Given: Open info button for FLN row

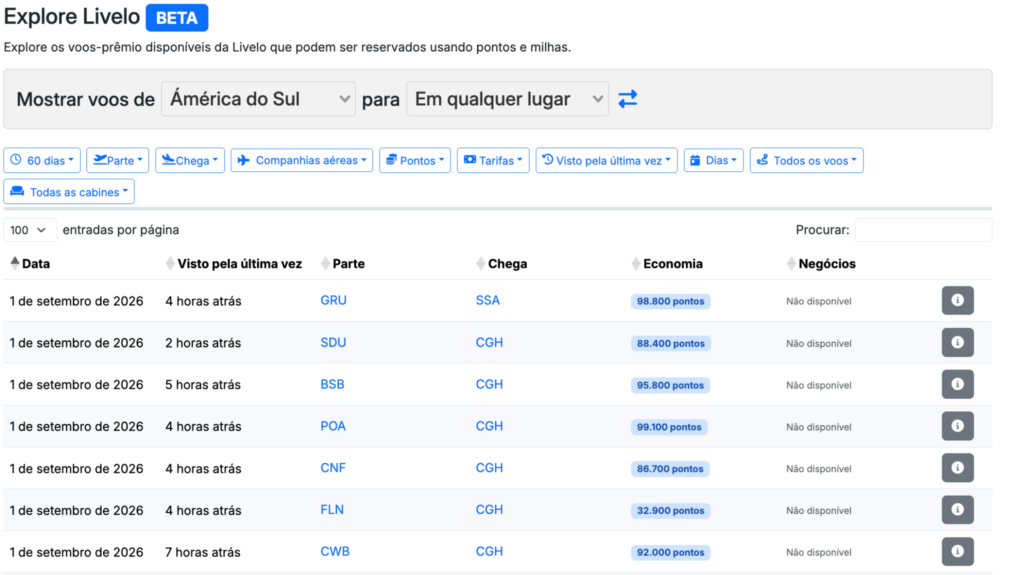Looking at the screenshot, I should point(957,510).
